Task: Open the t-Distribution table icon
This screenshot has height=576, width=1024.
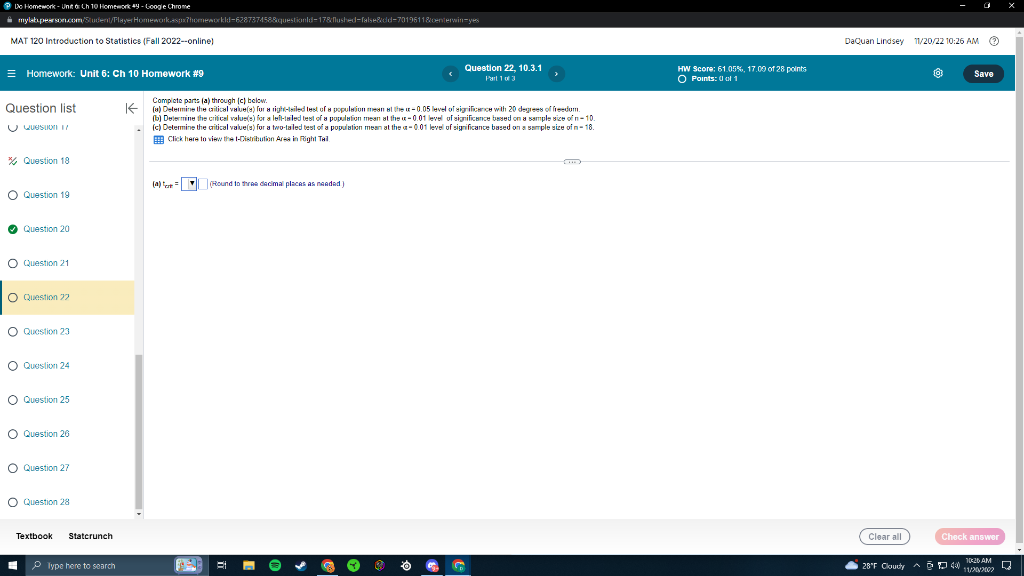Action: 159,140
